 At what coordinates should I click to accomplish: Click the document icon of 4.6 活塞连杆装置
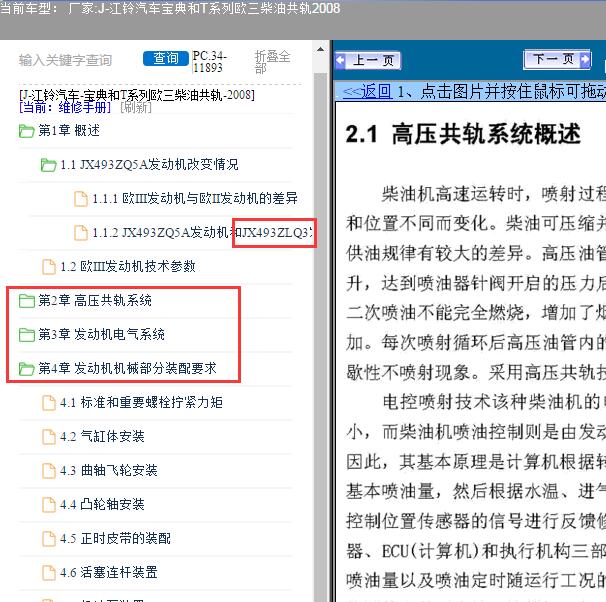(x=49, y=573)
